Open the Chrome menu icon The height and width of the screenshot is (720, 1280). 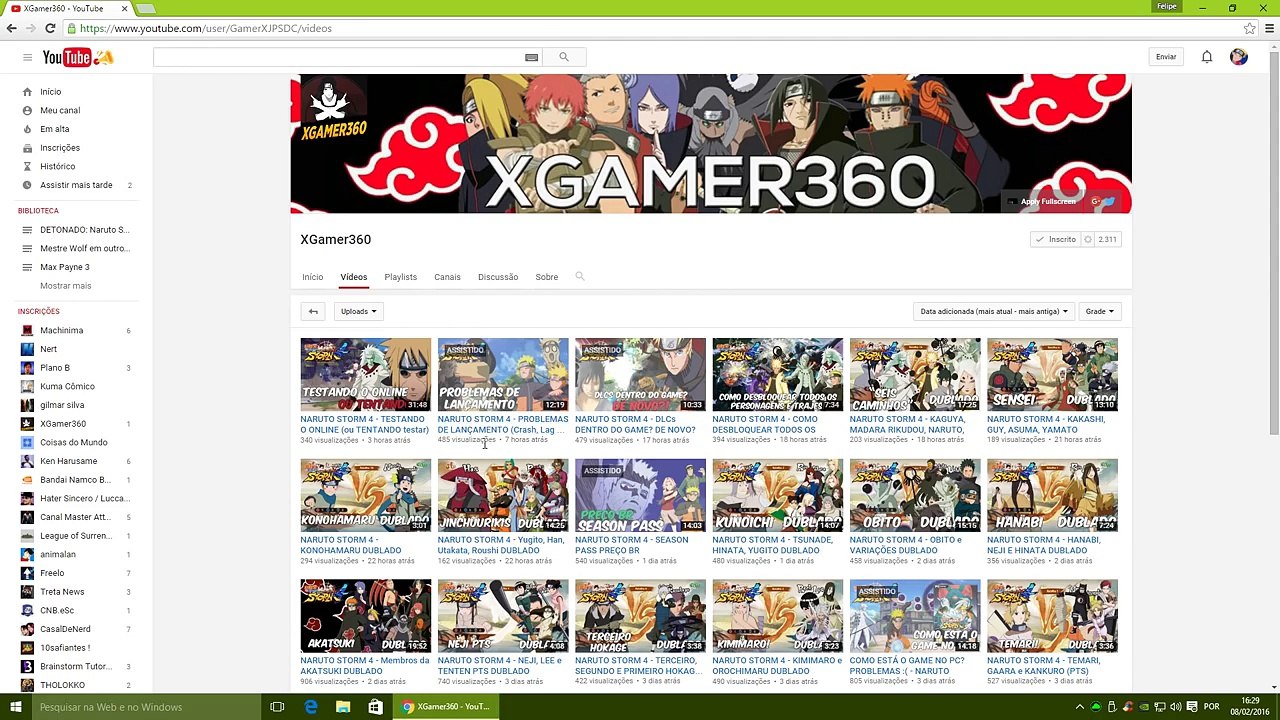coord(1268,28)
